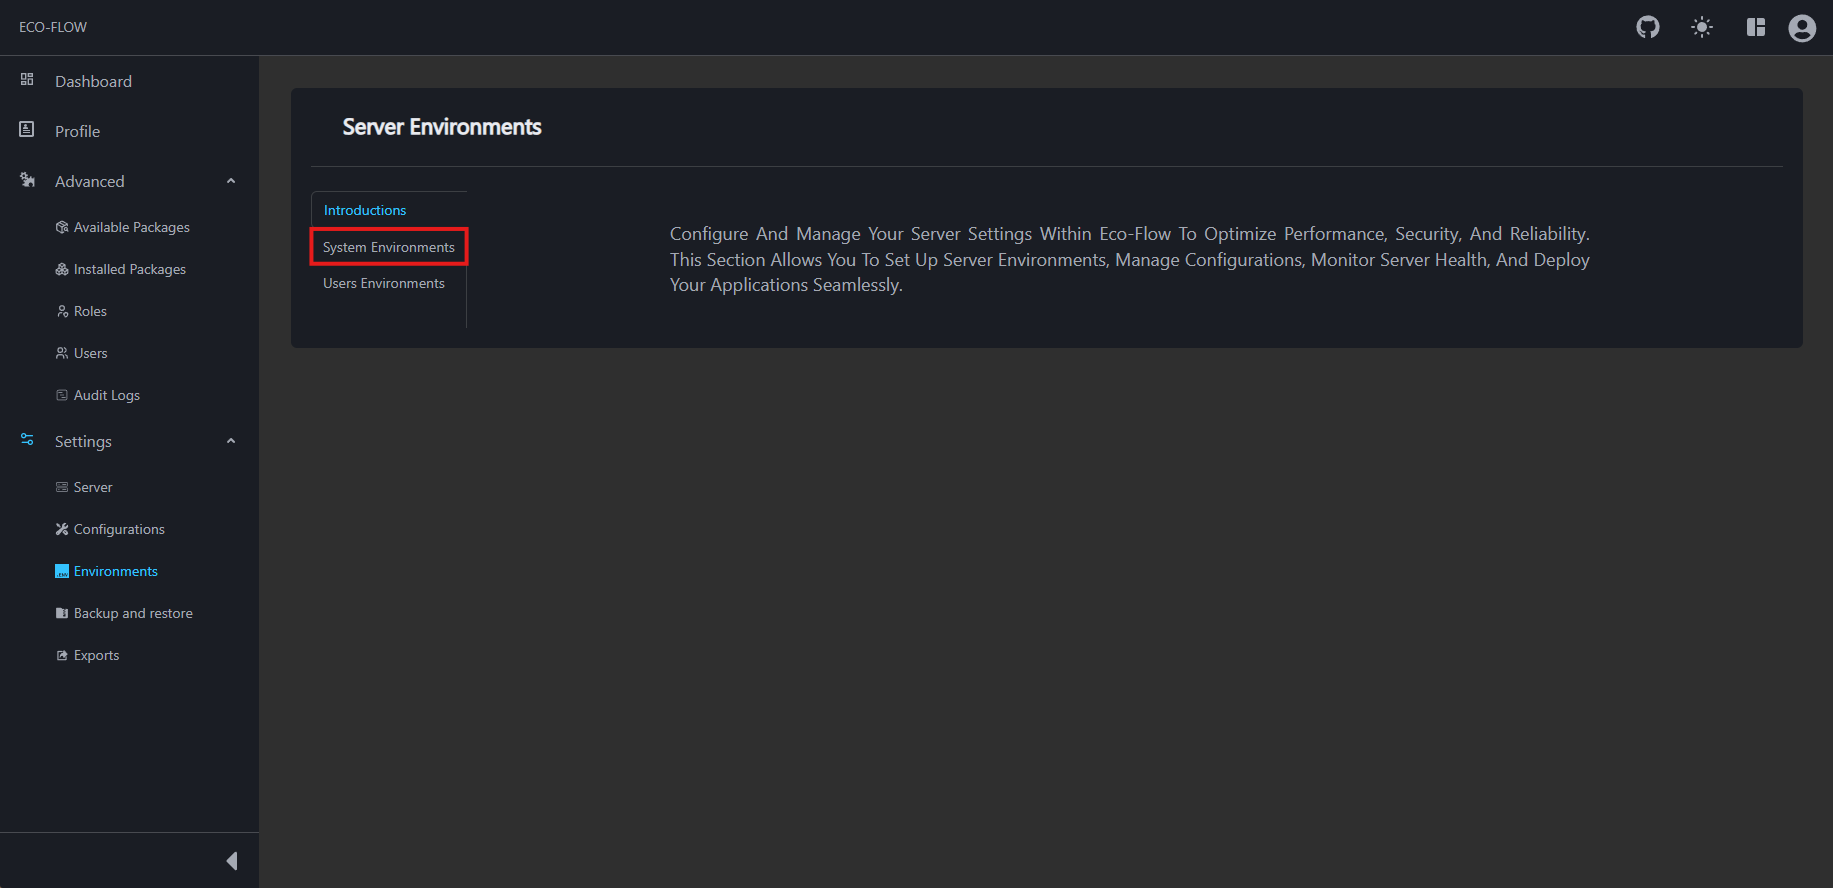Click the Settings menu label
Viewport: 1833px width, 888px height.
83,441
